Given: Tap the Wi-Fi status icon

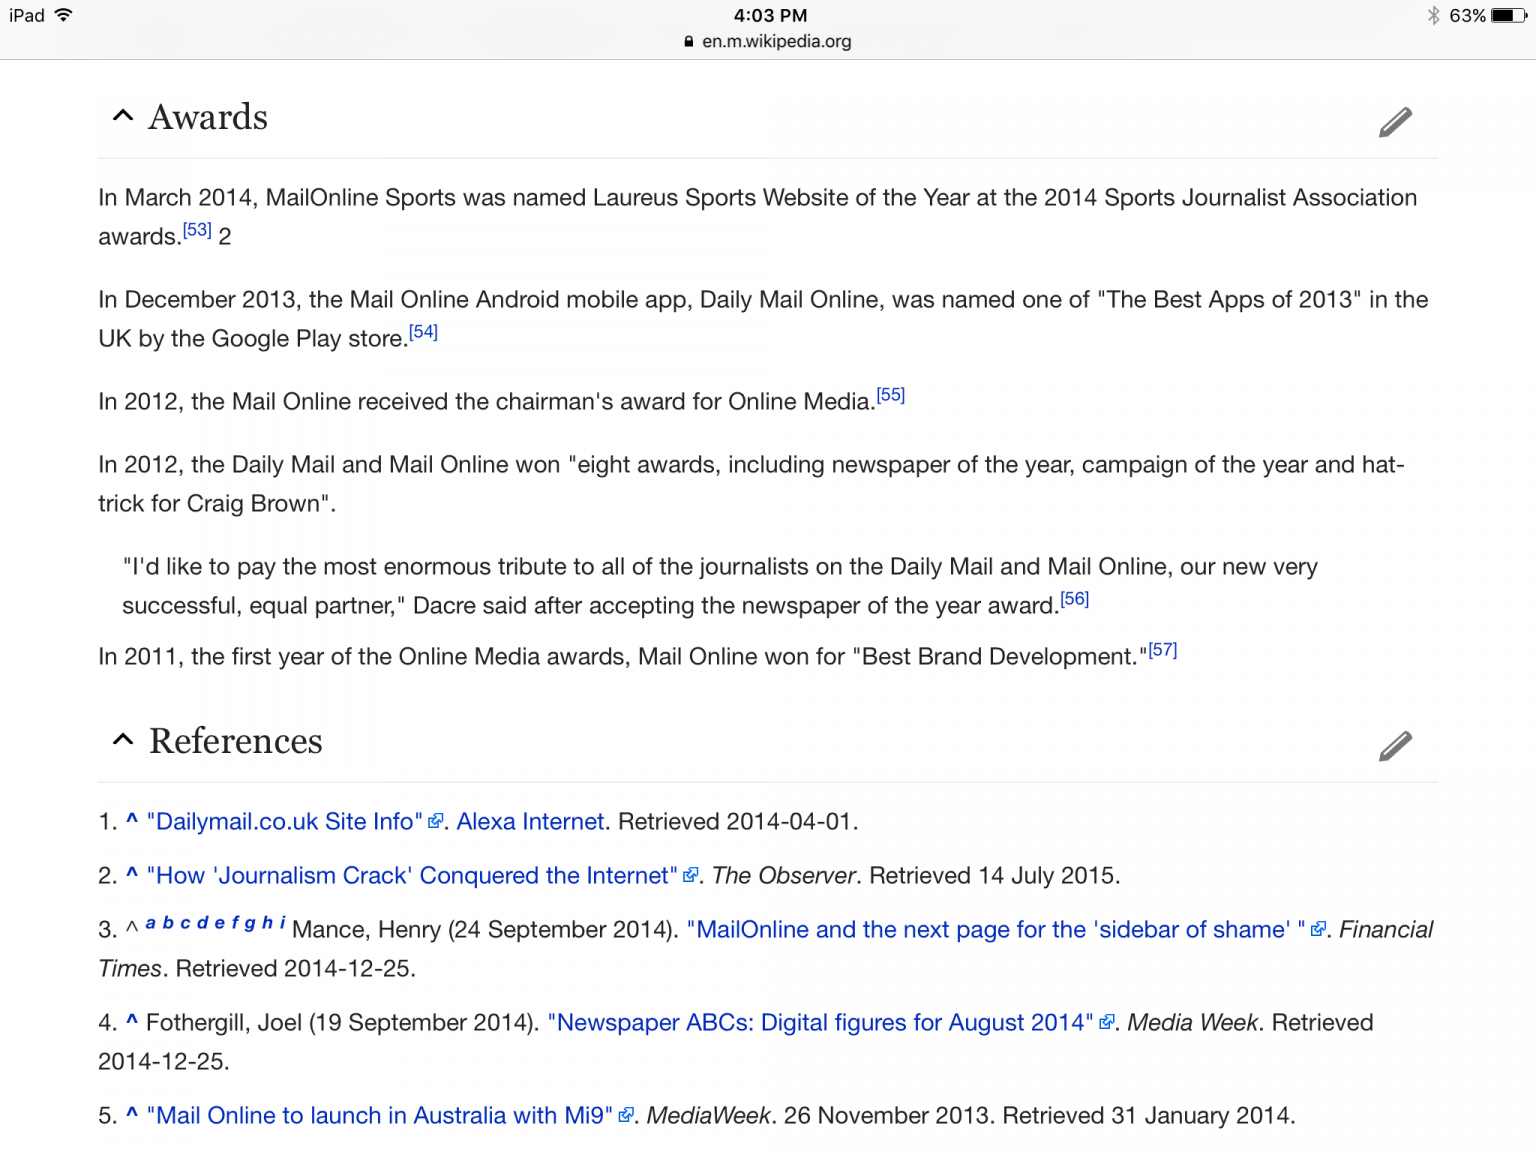Looking at the screenshot, I should click(x=64, y=15).
